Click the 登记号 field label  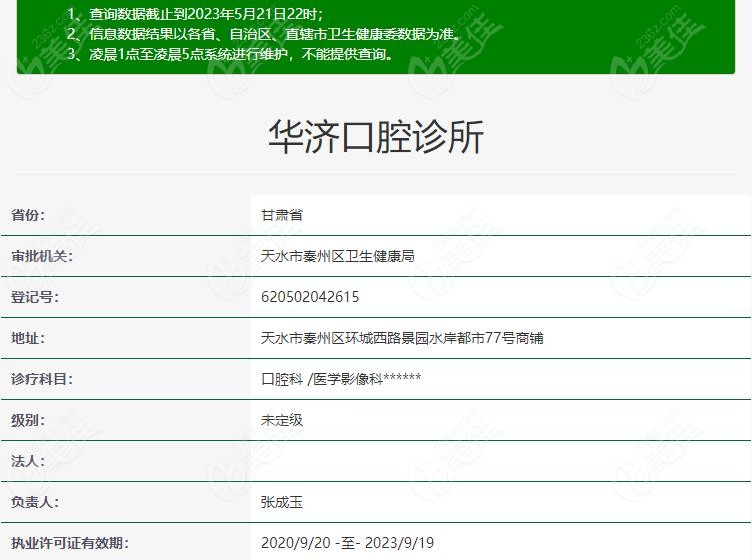(35, 297)
